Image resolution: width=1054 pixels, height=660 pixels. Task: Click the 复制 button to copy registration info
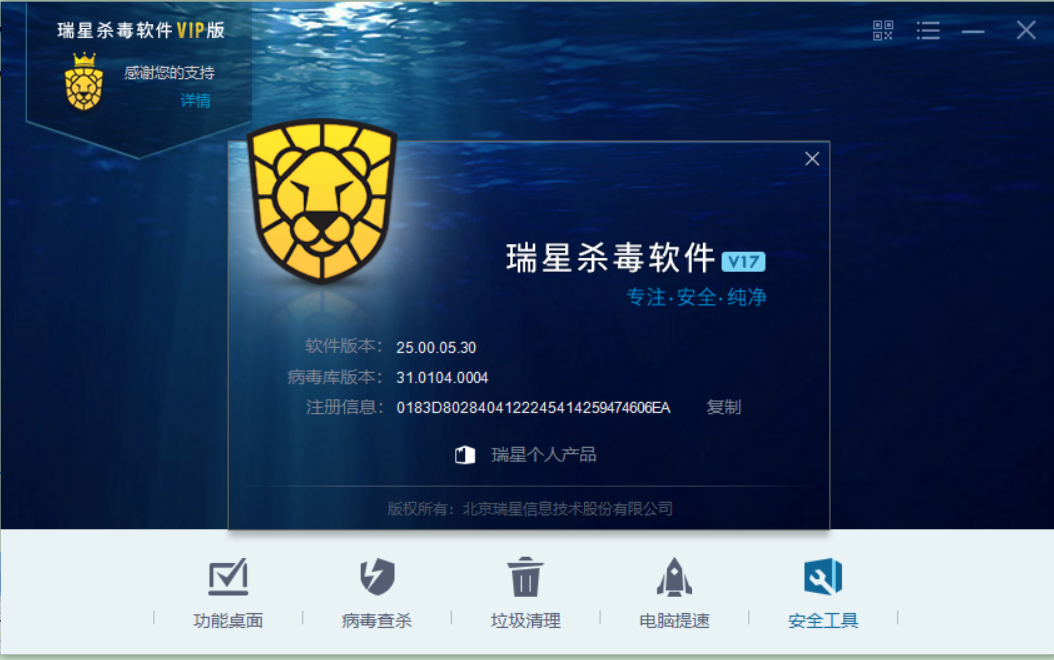click(x=723, y=407)
